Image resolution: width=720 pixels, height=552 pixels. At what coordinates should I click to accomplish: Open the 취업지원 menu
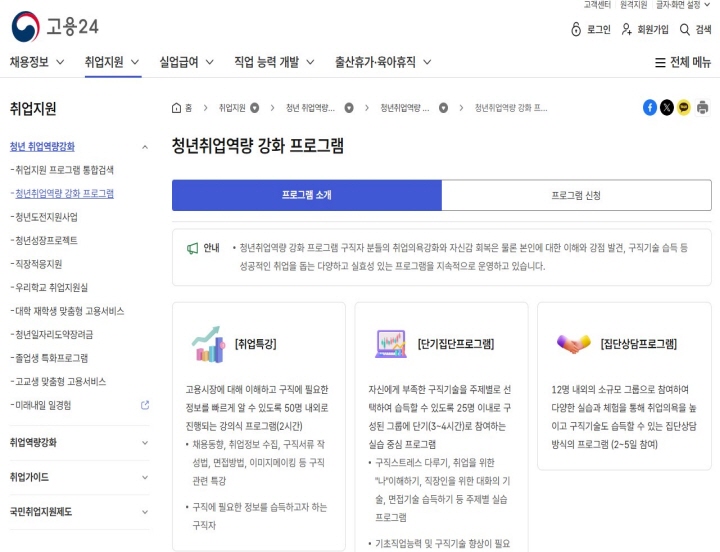click(112, 62)
